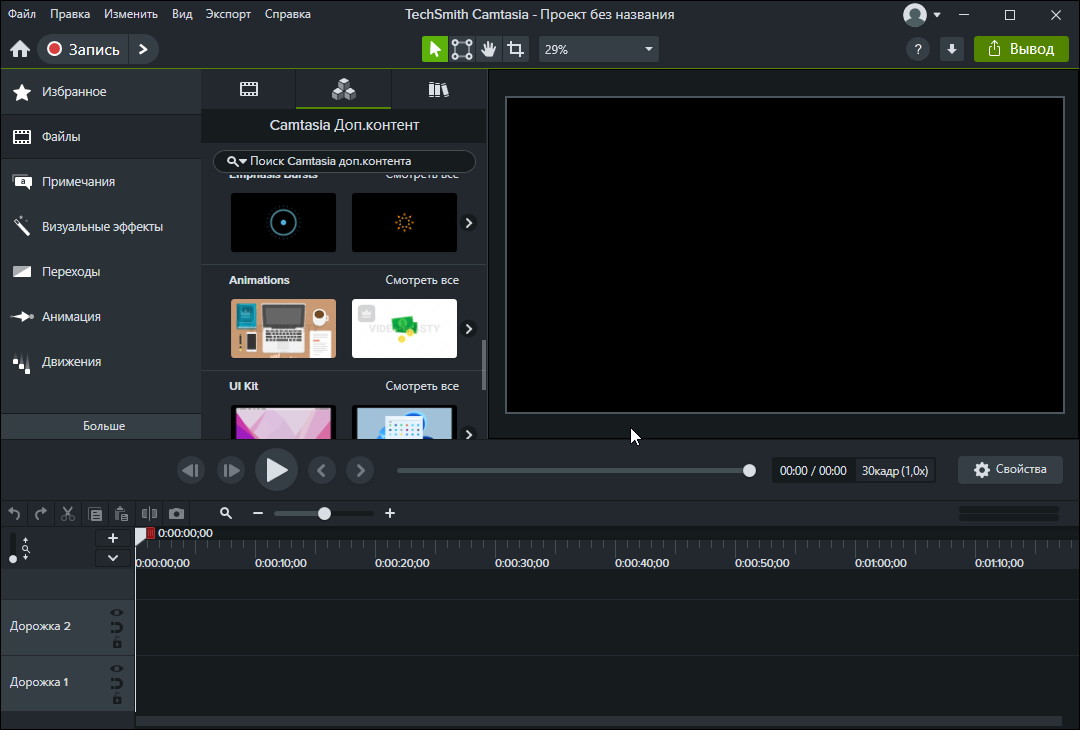Viewport: 1080px width, 730px height.
Task: Click Смотреть все for UI Kit
Action: click(422, 386)
